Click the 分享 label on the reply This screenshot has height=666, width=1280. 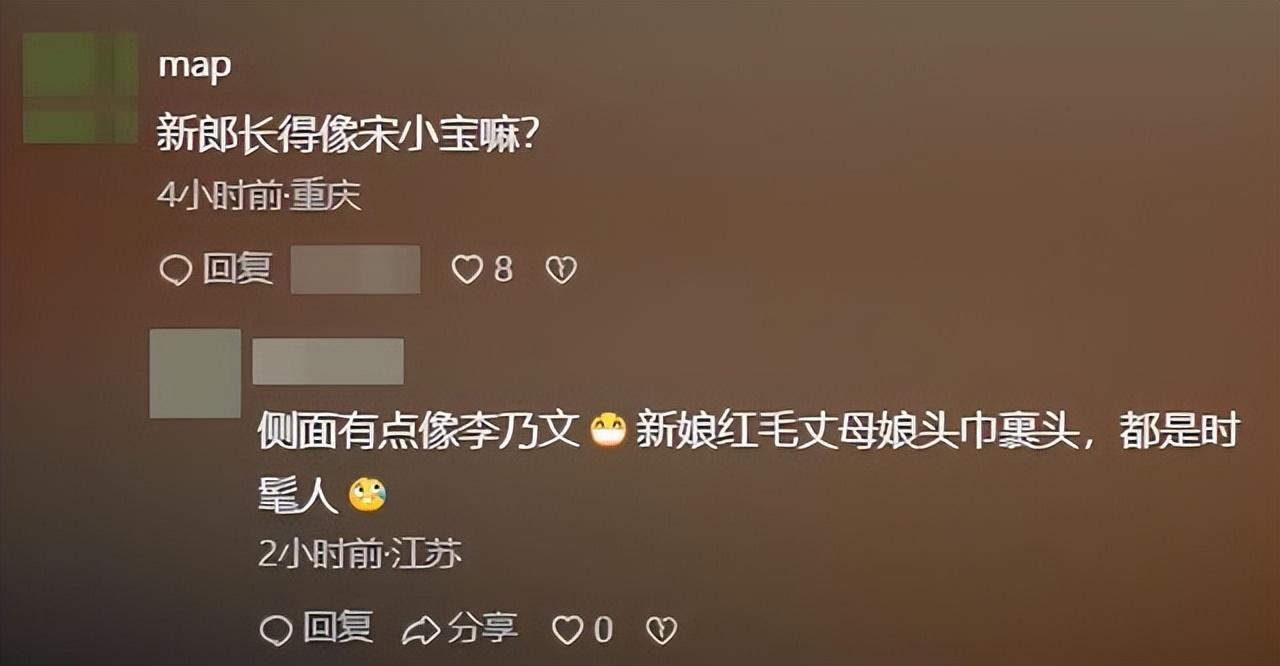482,628
